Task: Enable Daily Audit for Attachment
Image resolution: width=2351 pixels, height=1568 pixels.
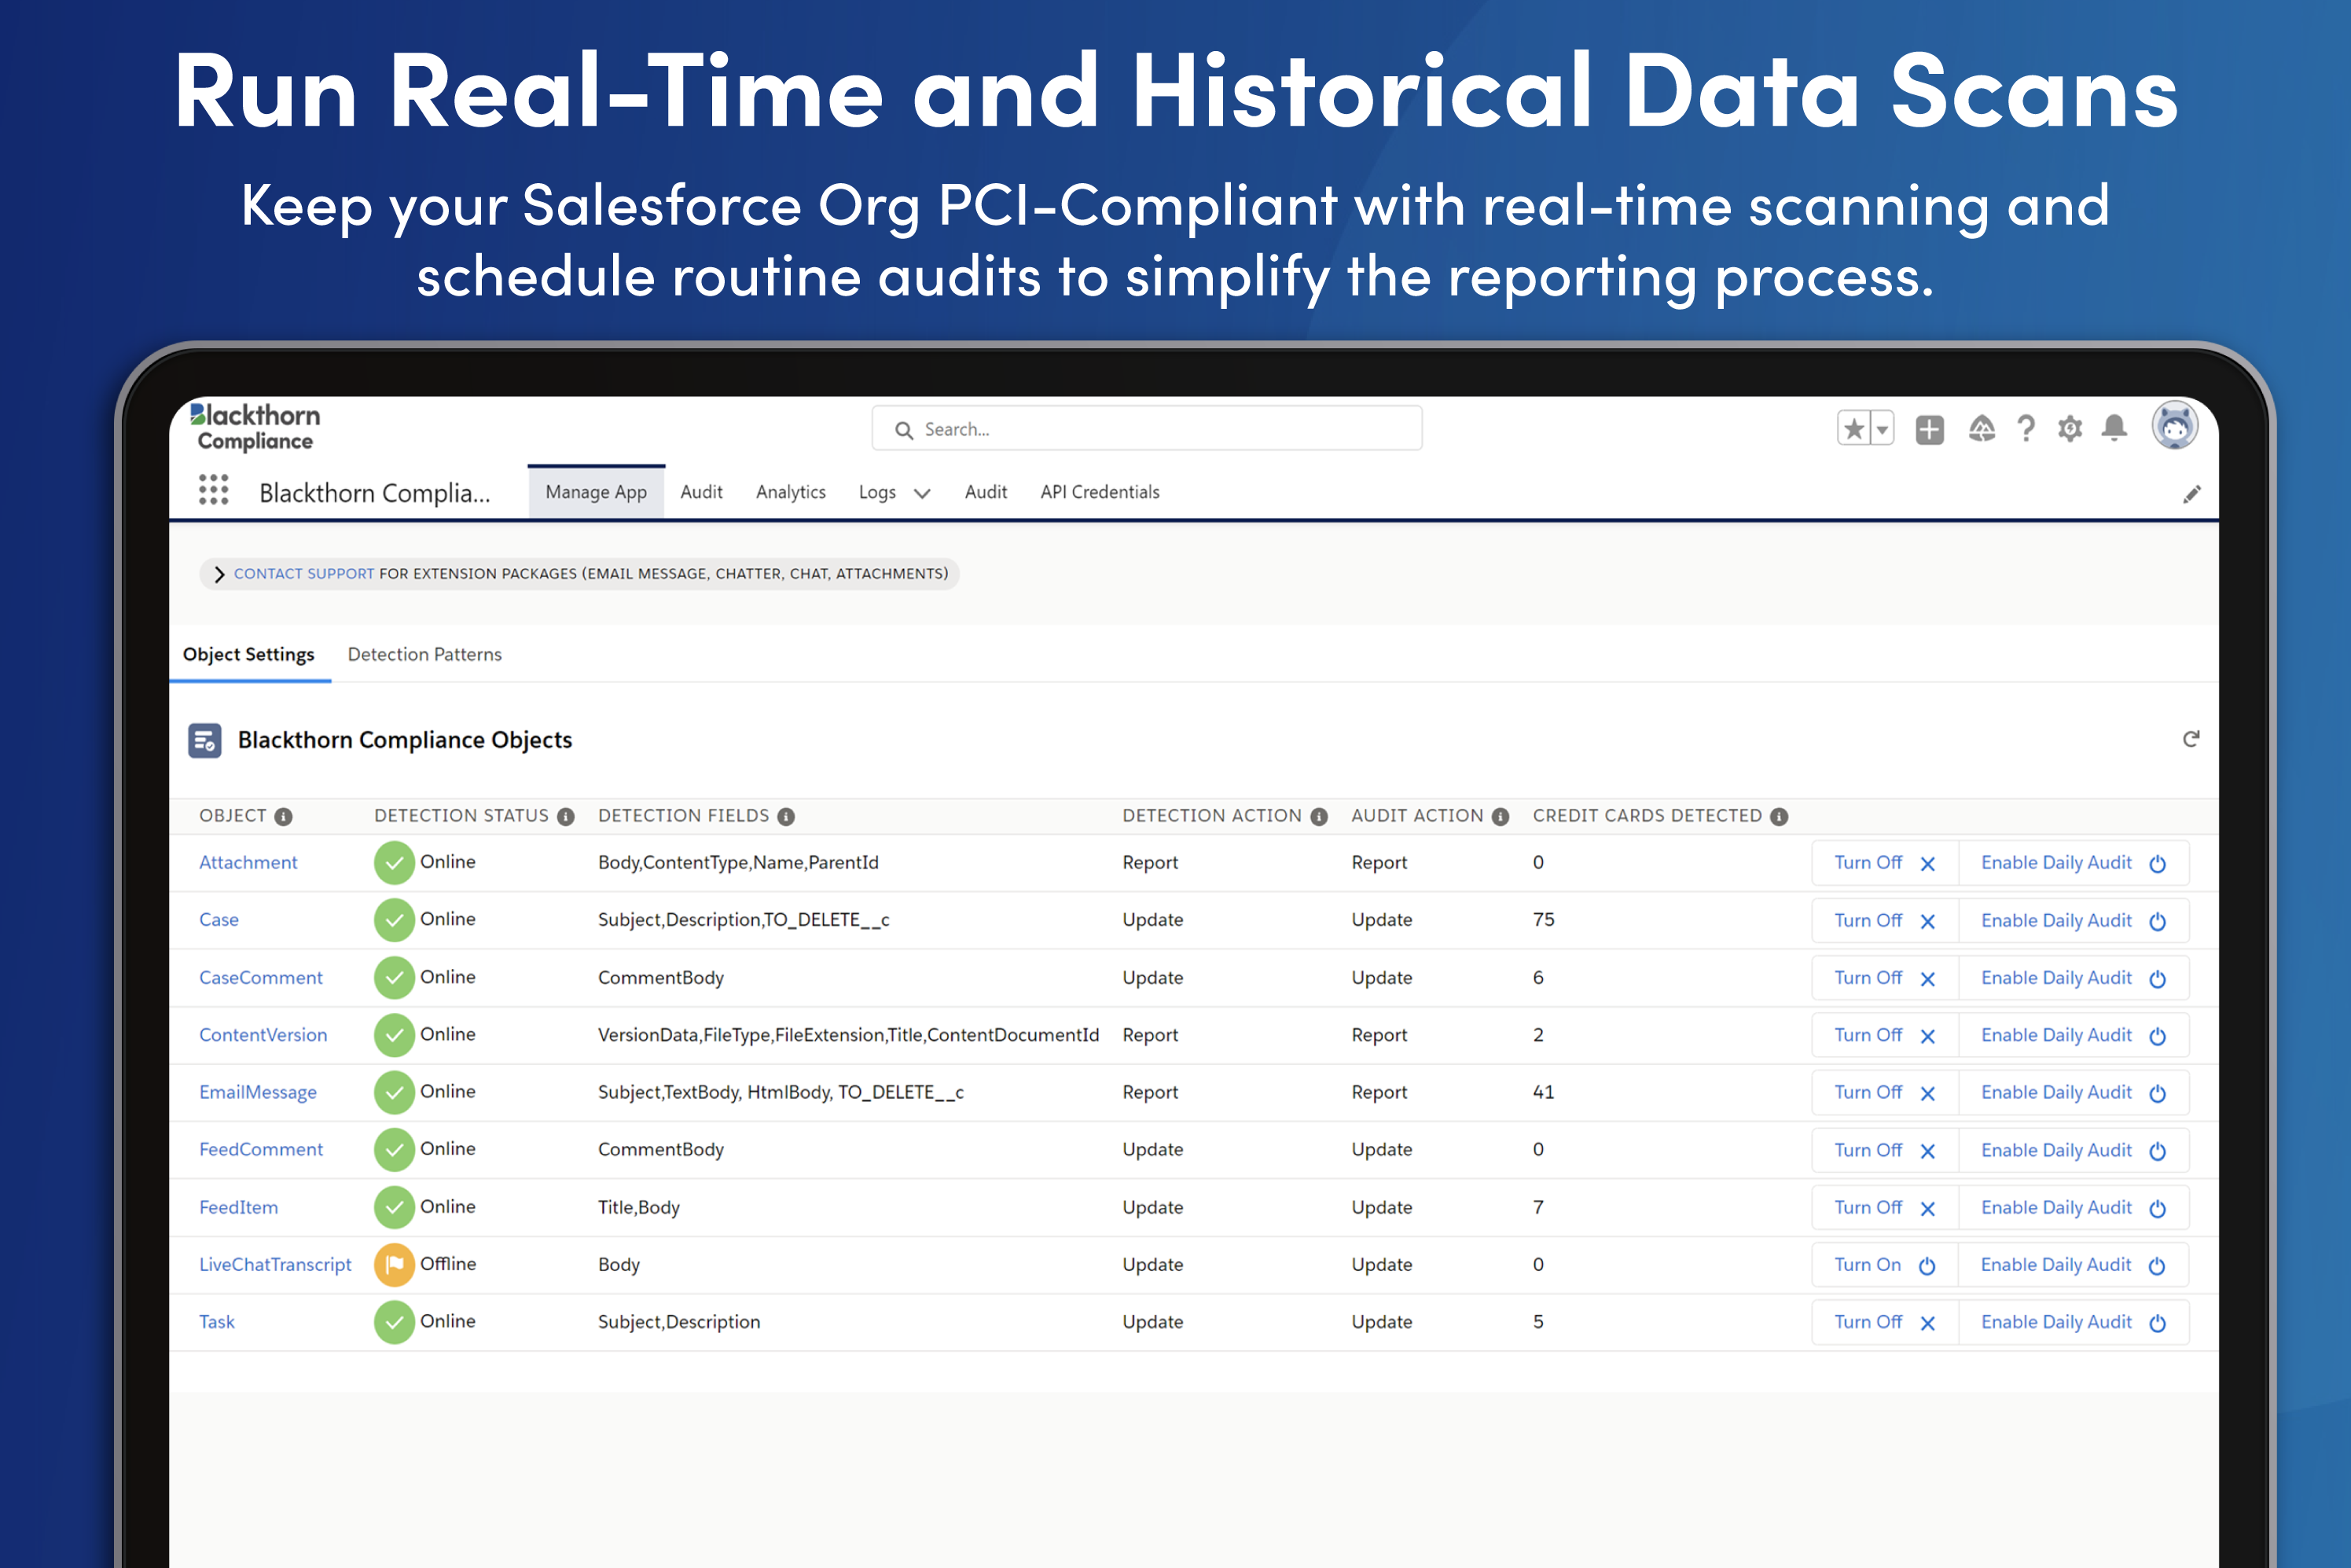Action: pyautogui.click(x=2073, y=863)
